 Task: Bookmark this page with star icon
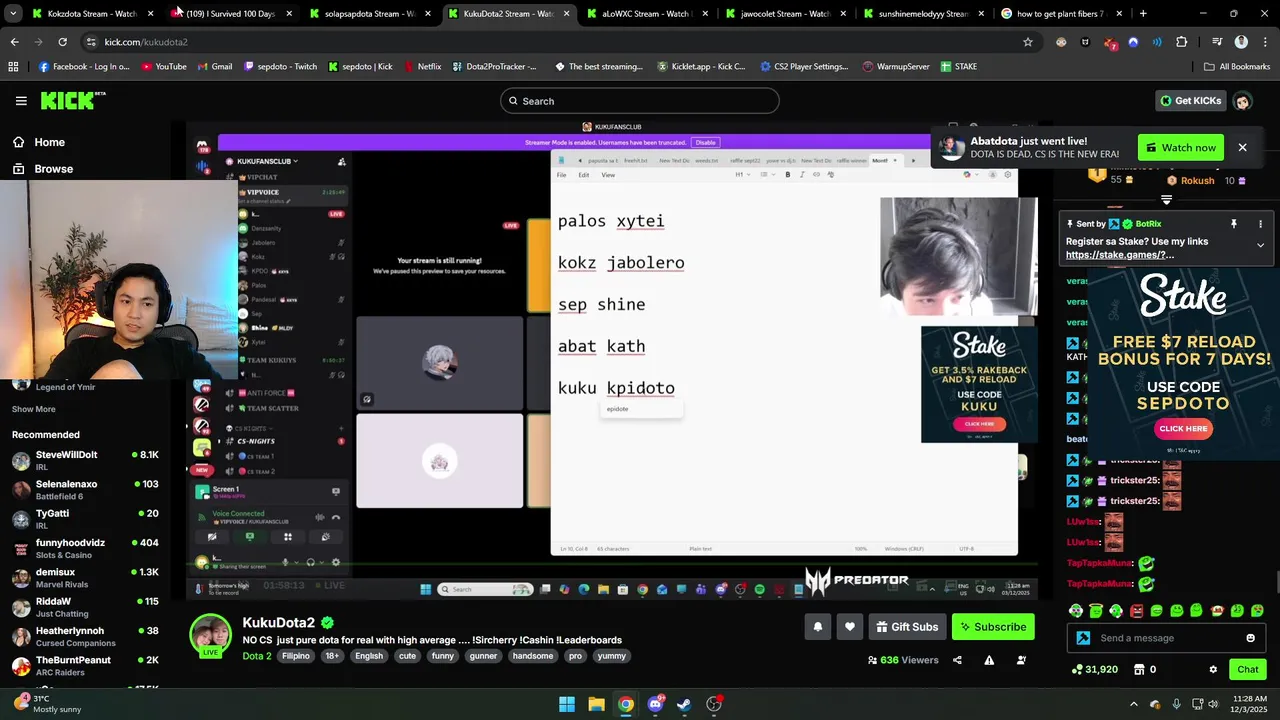(x=1027, y=42)
